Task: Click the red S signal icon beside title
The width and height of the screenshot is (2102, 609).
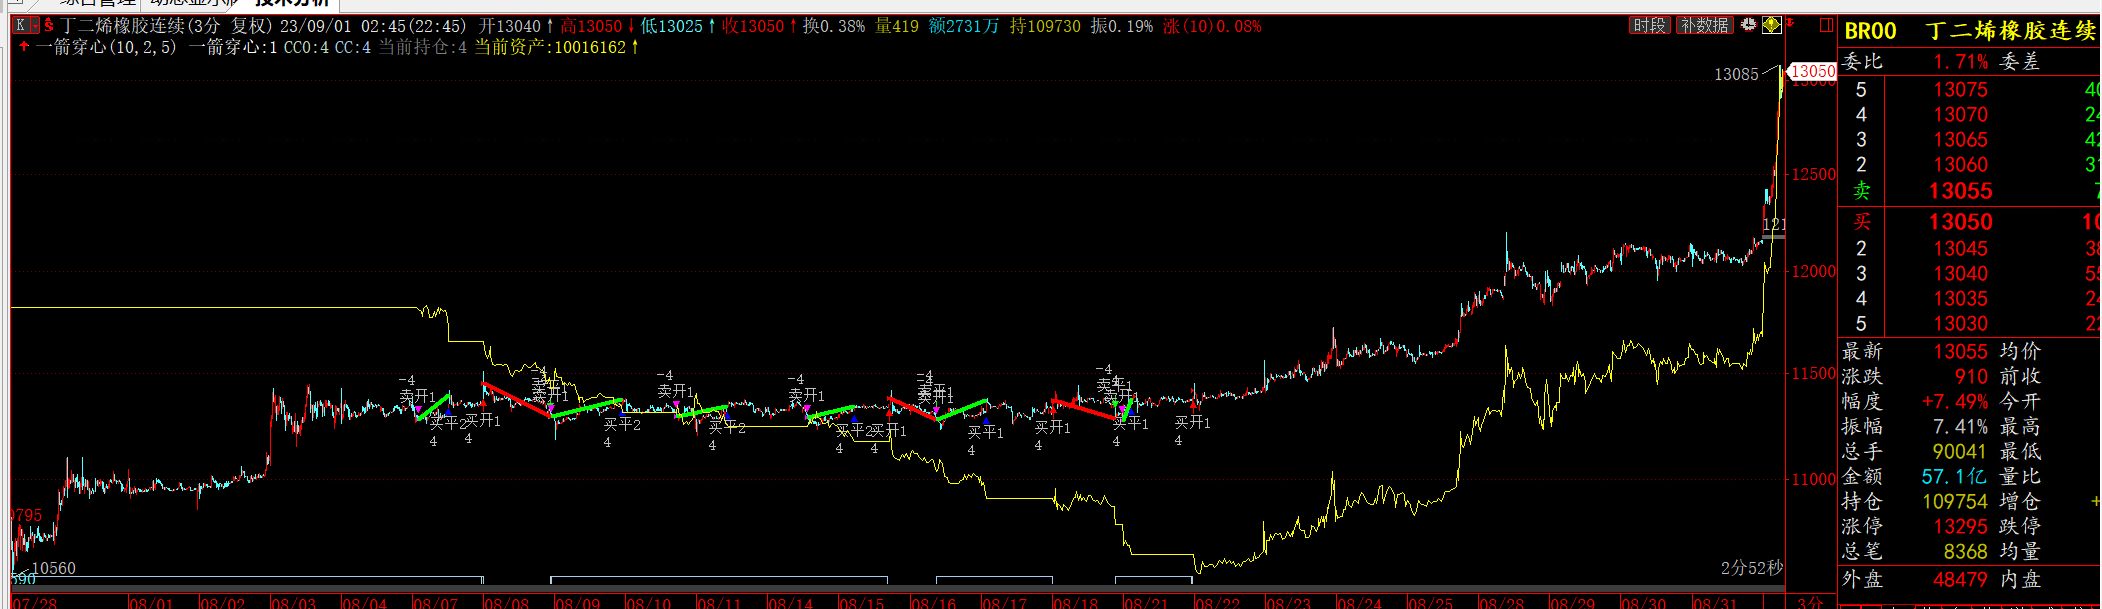Action: coord(48,26)
